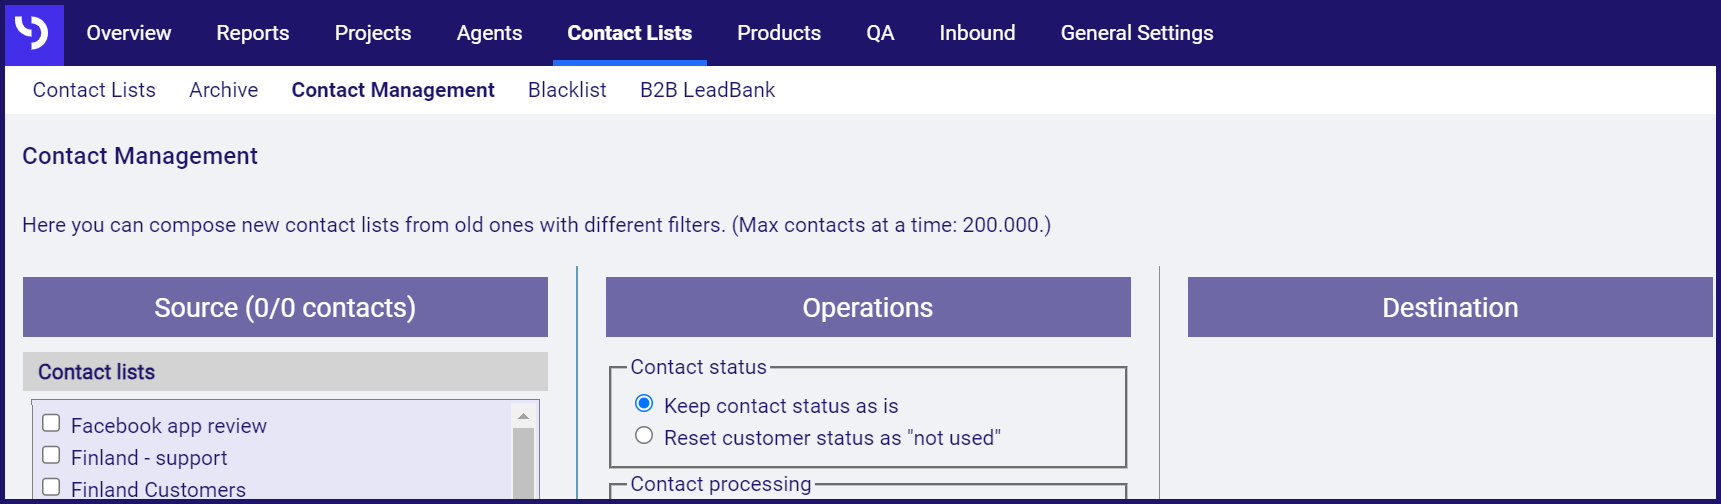Show the Archive sub-tab
1721x504 pixels.
tap(224, 90)
